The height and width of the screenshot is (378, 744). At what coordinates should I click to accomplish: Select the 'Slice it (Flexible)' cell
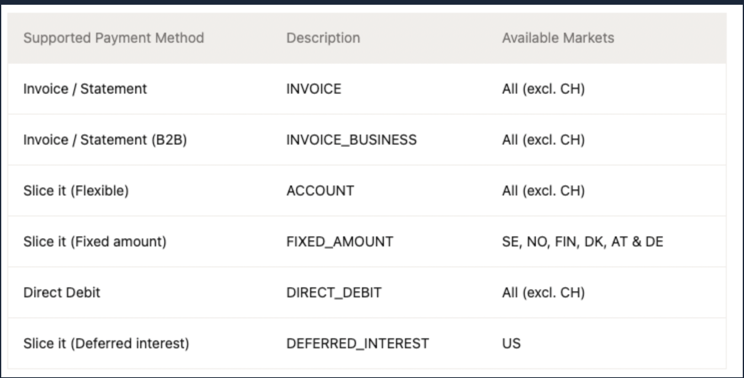[76, 190]
